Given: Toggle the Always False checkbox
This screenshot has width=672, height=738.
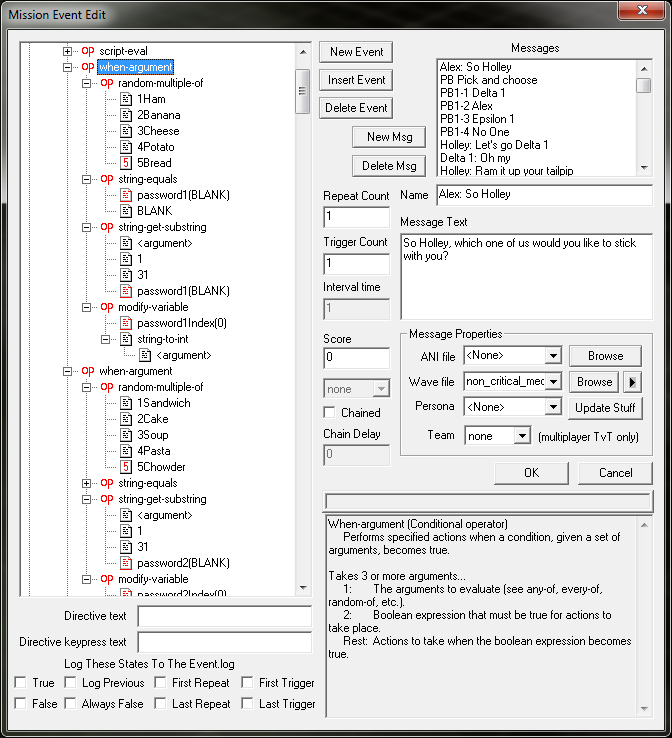Looking at the screenshot, I should (70, 704).
